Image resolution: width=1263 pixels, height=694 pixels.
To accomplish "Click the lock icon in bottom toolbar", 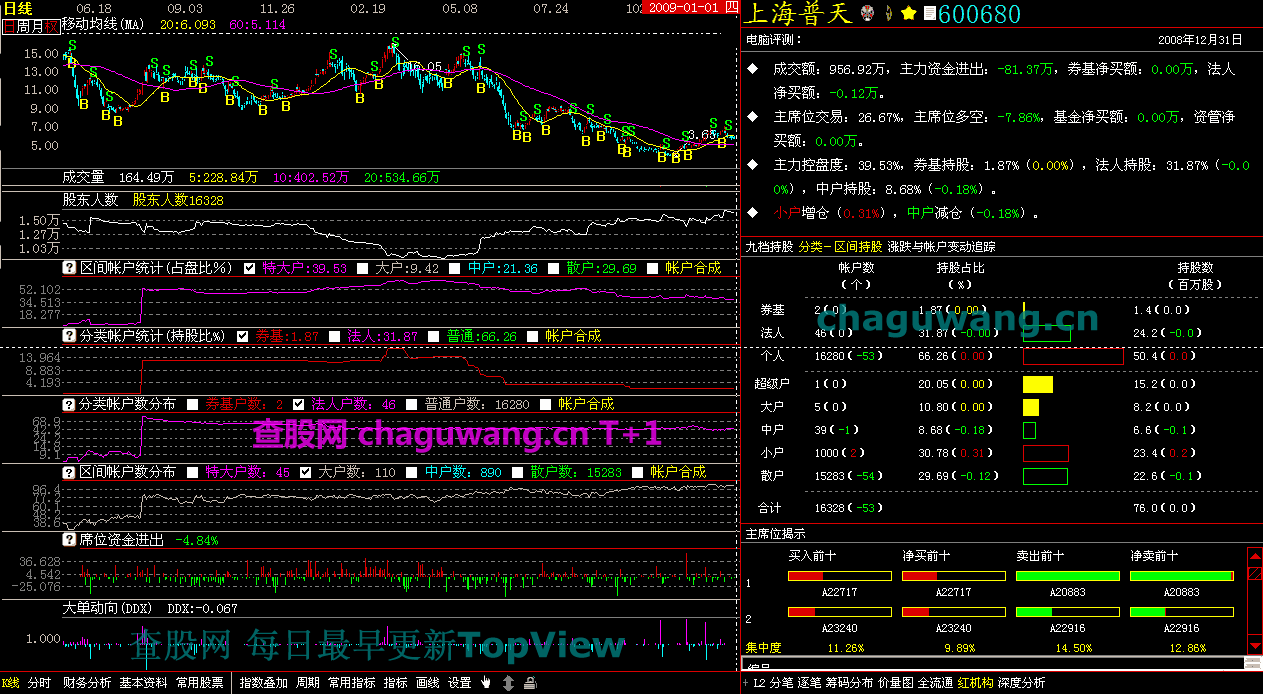I will tap(529, 683).
